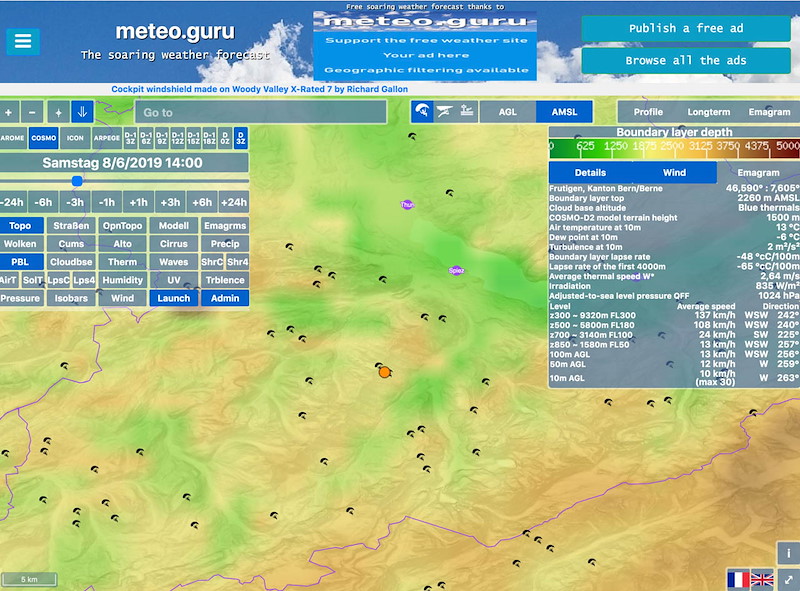Click Publish a free ad button
The width and height of the screenshot is (800, 591).
[x=686, y=29]
